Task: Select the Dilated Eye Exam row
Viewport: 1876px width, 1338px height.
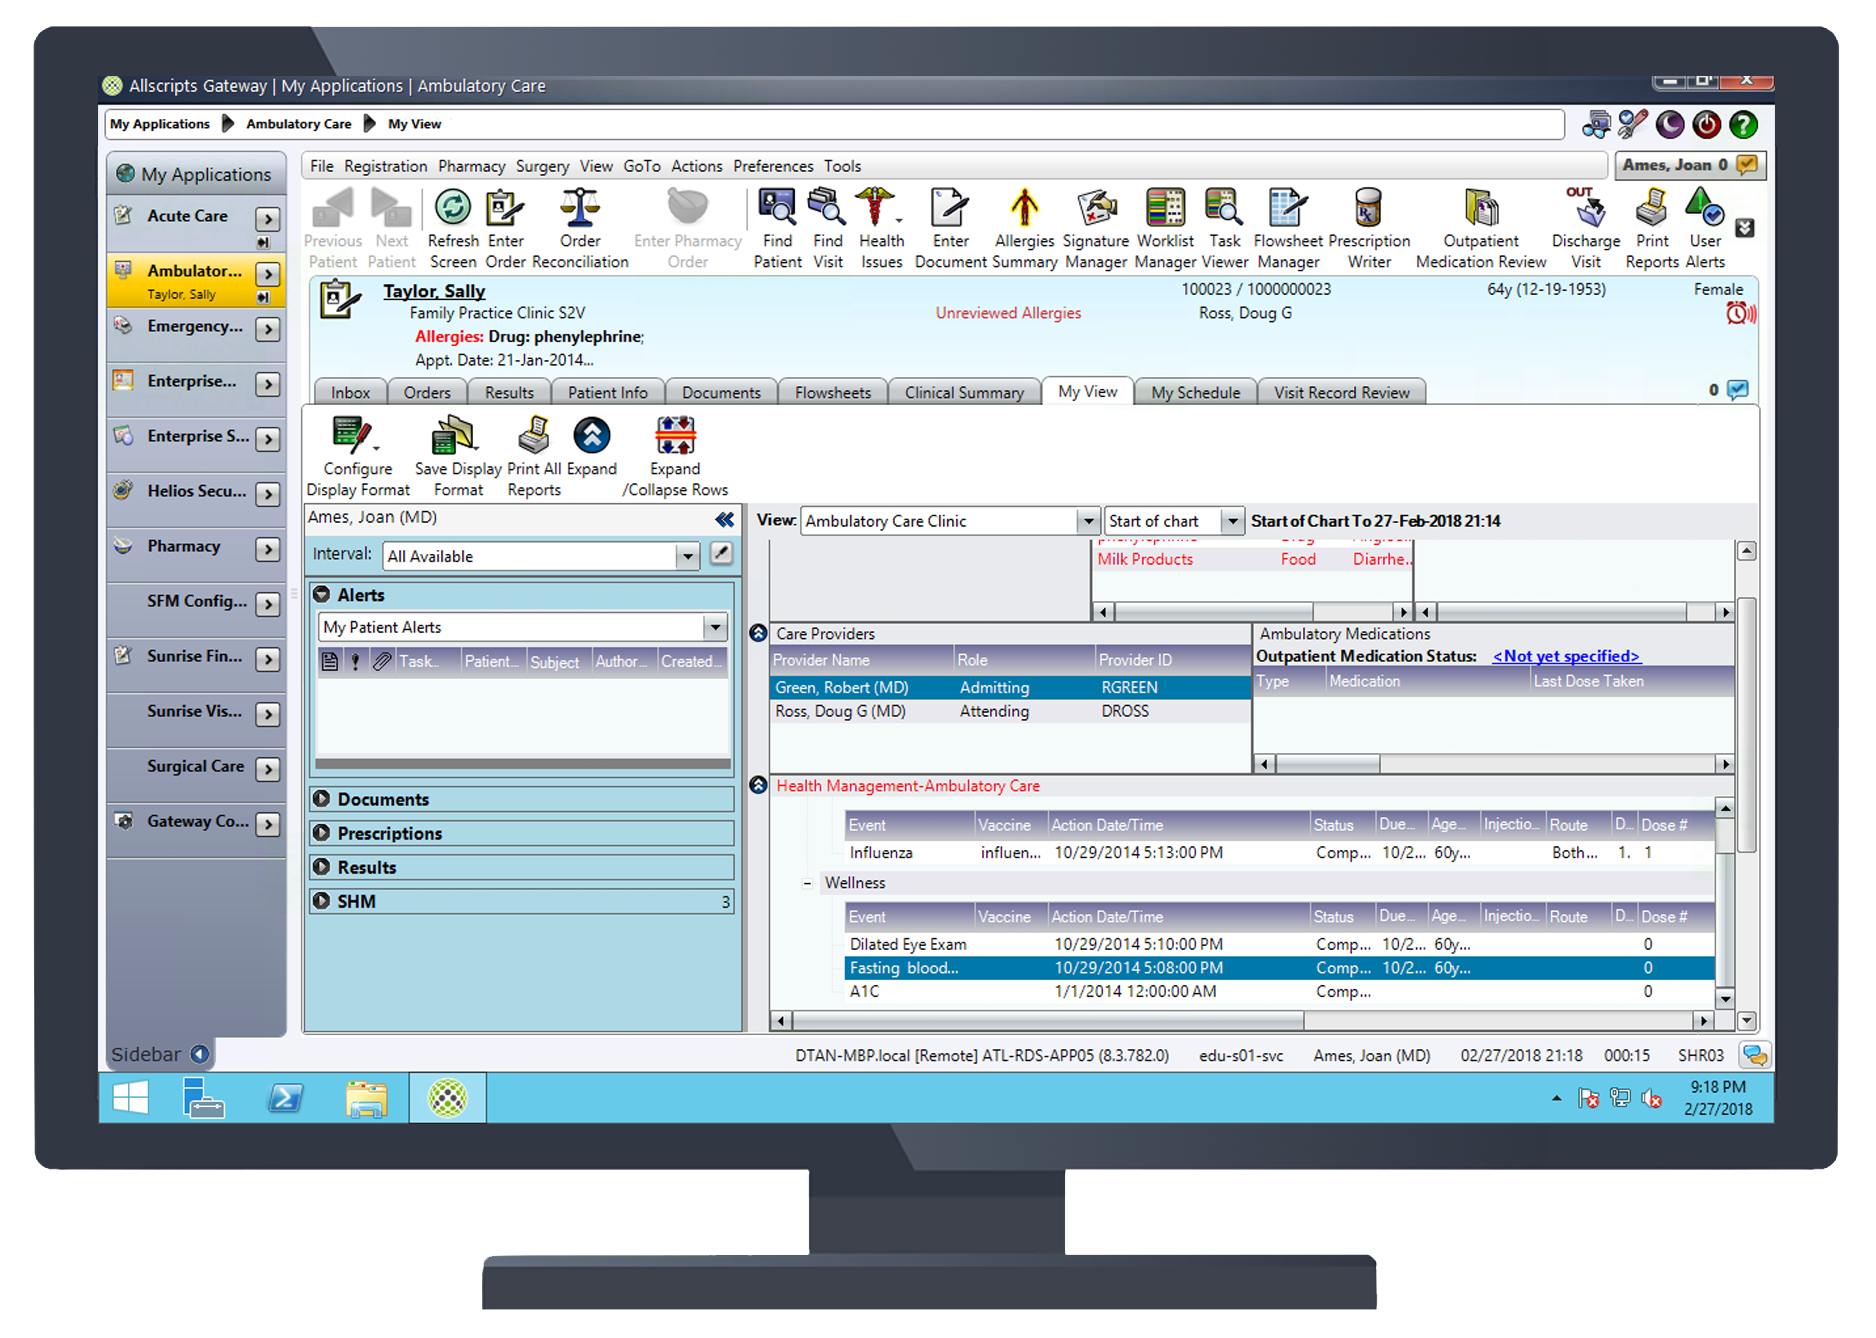Action: point(1278,944)
